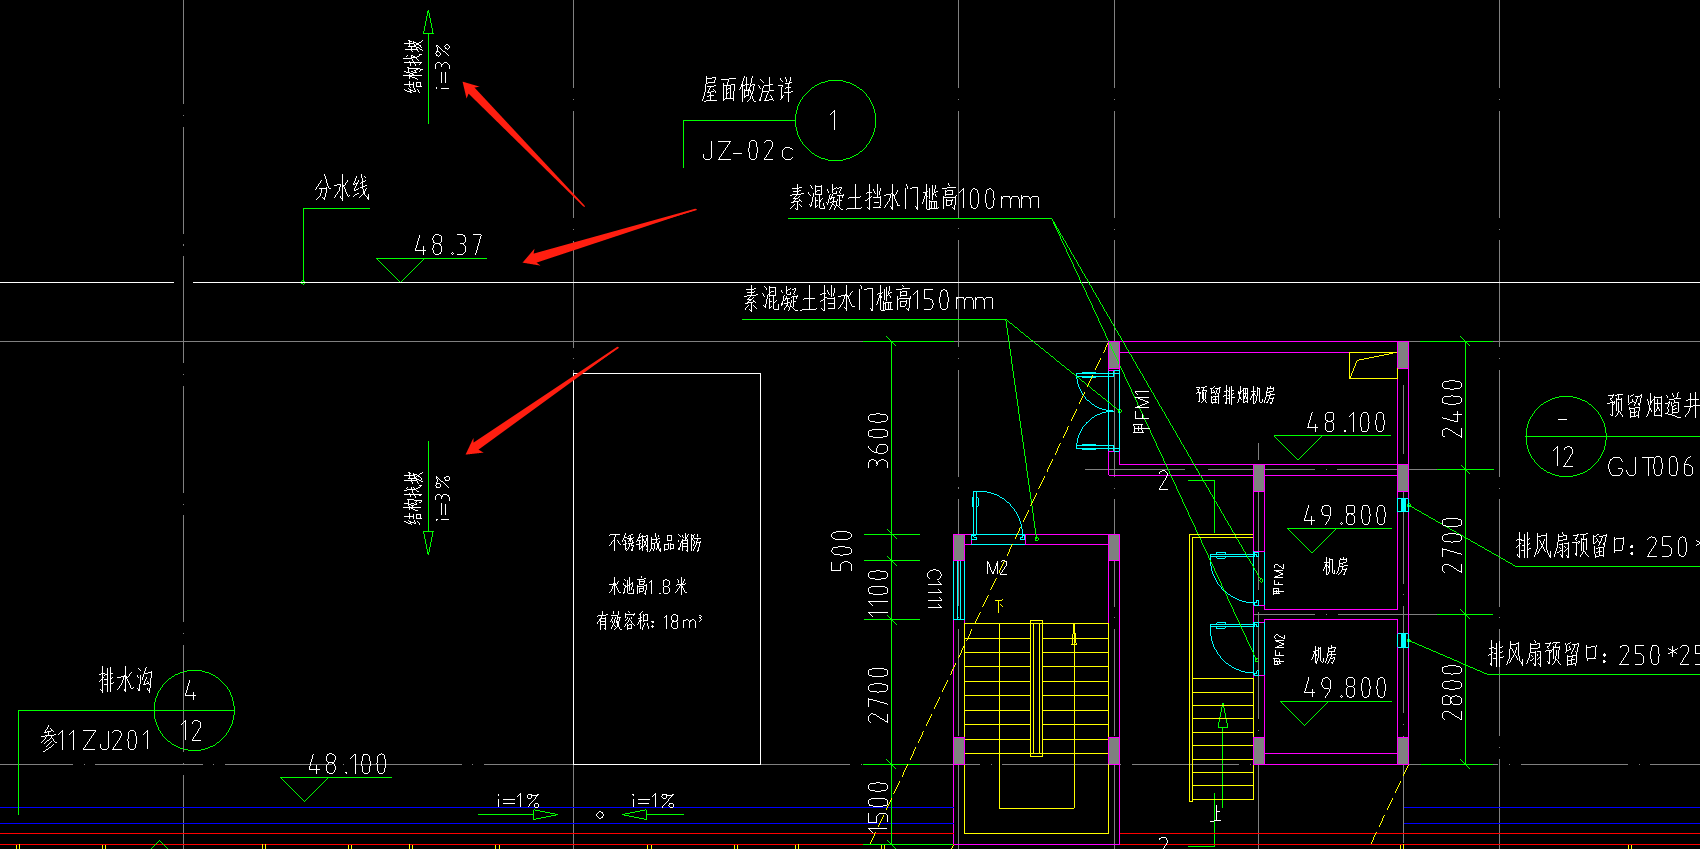Select the 2700 dimension right of the 机房

click(1452, 545)
